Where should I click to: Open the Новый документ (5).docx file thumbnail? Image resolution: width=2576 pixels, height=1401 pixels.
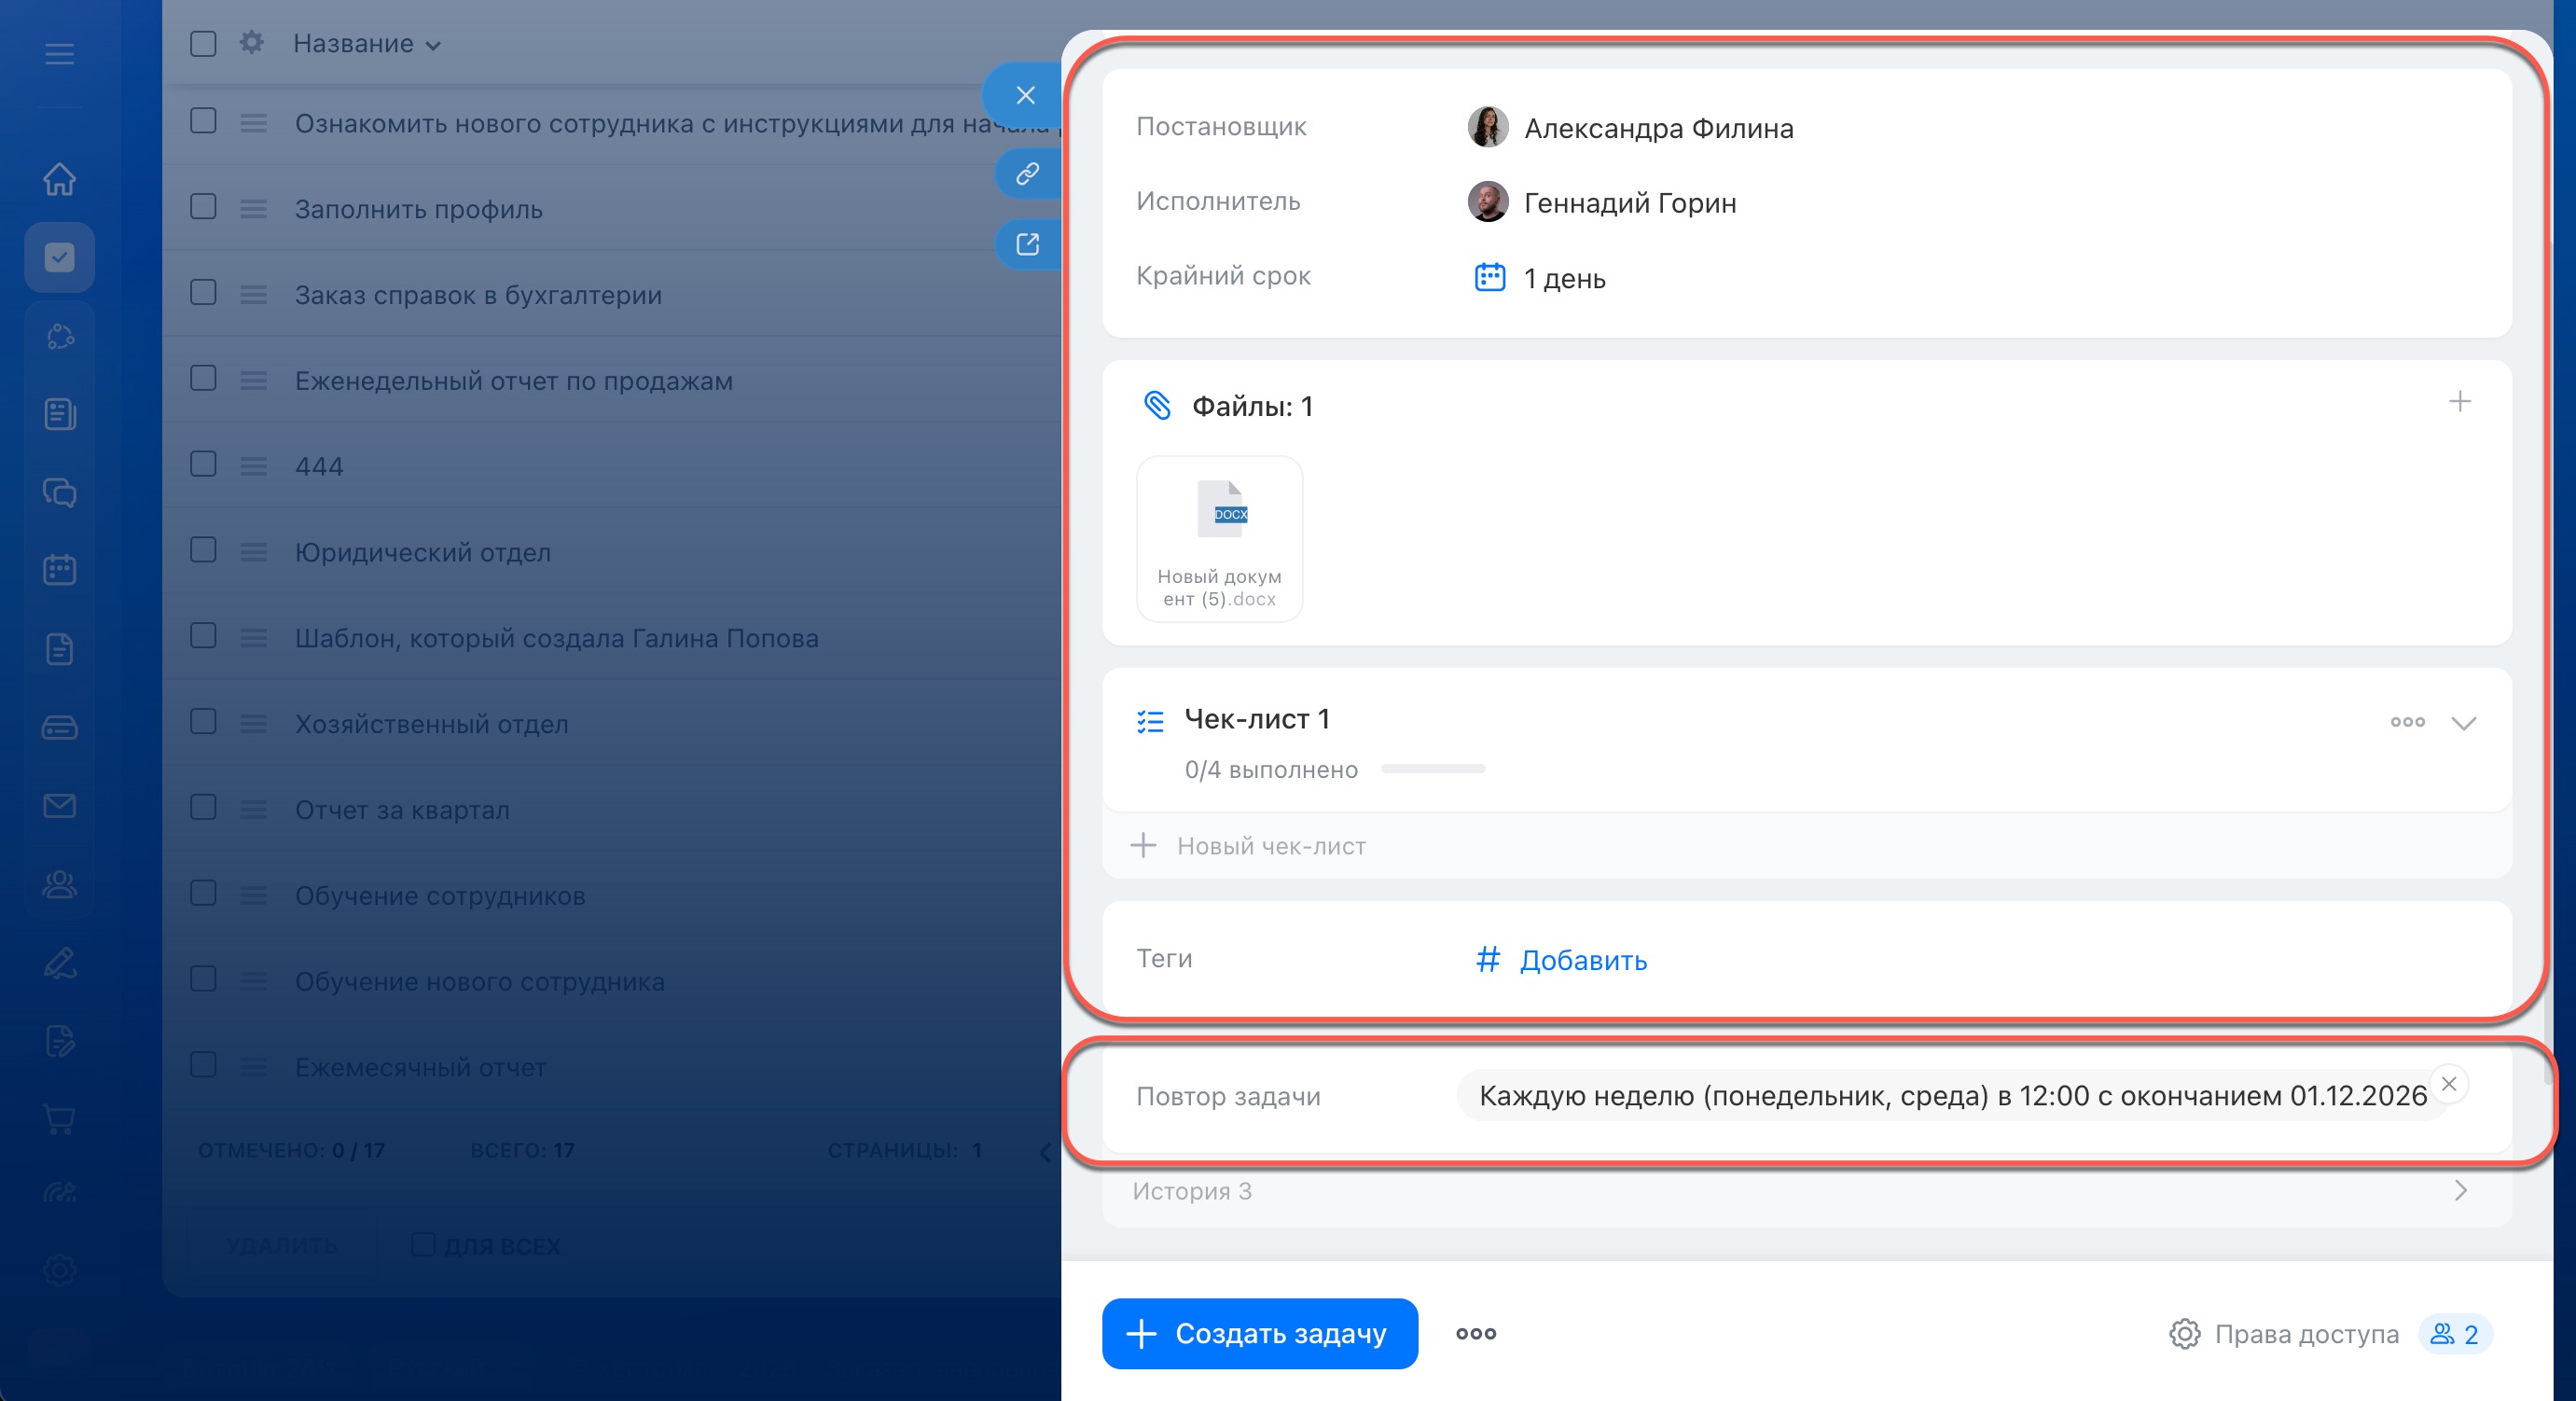coord(1219,539)
